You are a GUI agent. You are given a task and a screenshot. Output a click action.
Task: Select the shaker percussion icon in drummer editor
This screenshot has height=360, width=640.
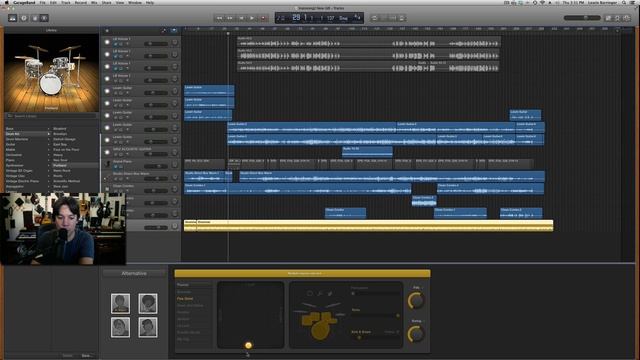click(320, 293)
